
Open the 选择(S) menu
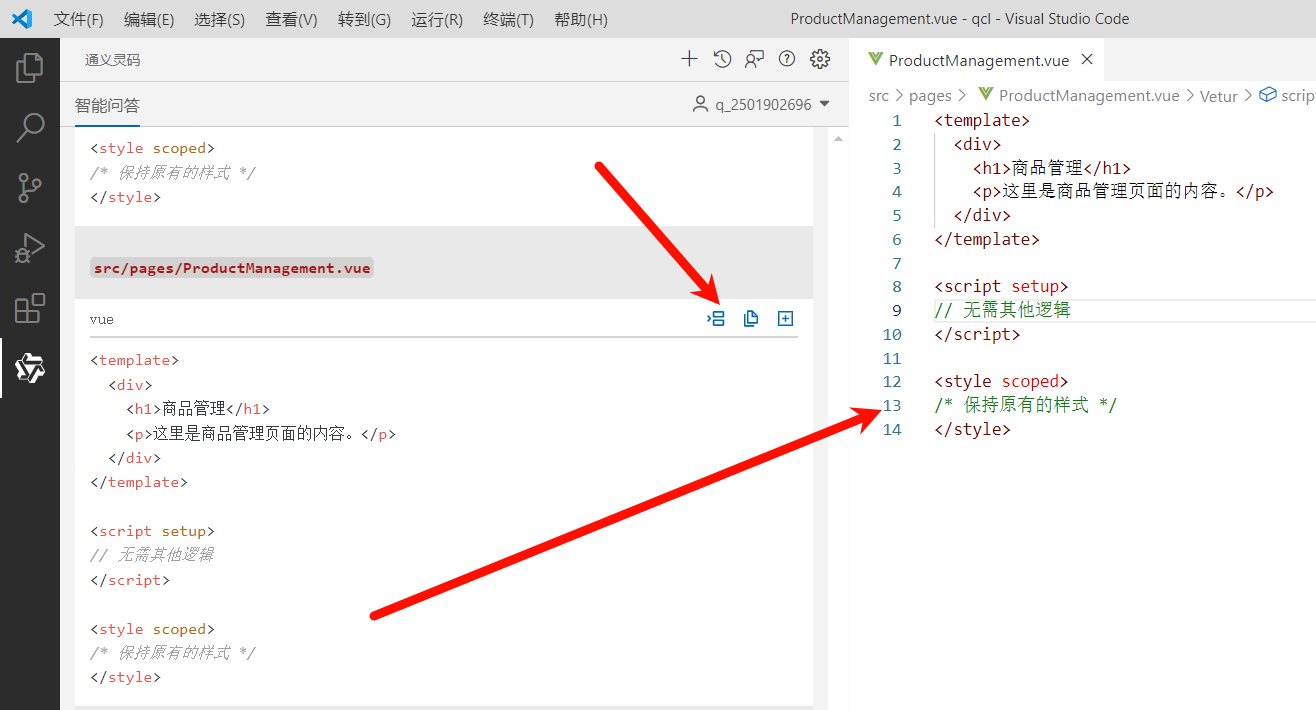[x=220, y=20]
